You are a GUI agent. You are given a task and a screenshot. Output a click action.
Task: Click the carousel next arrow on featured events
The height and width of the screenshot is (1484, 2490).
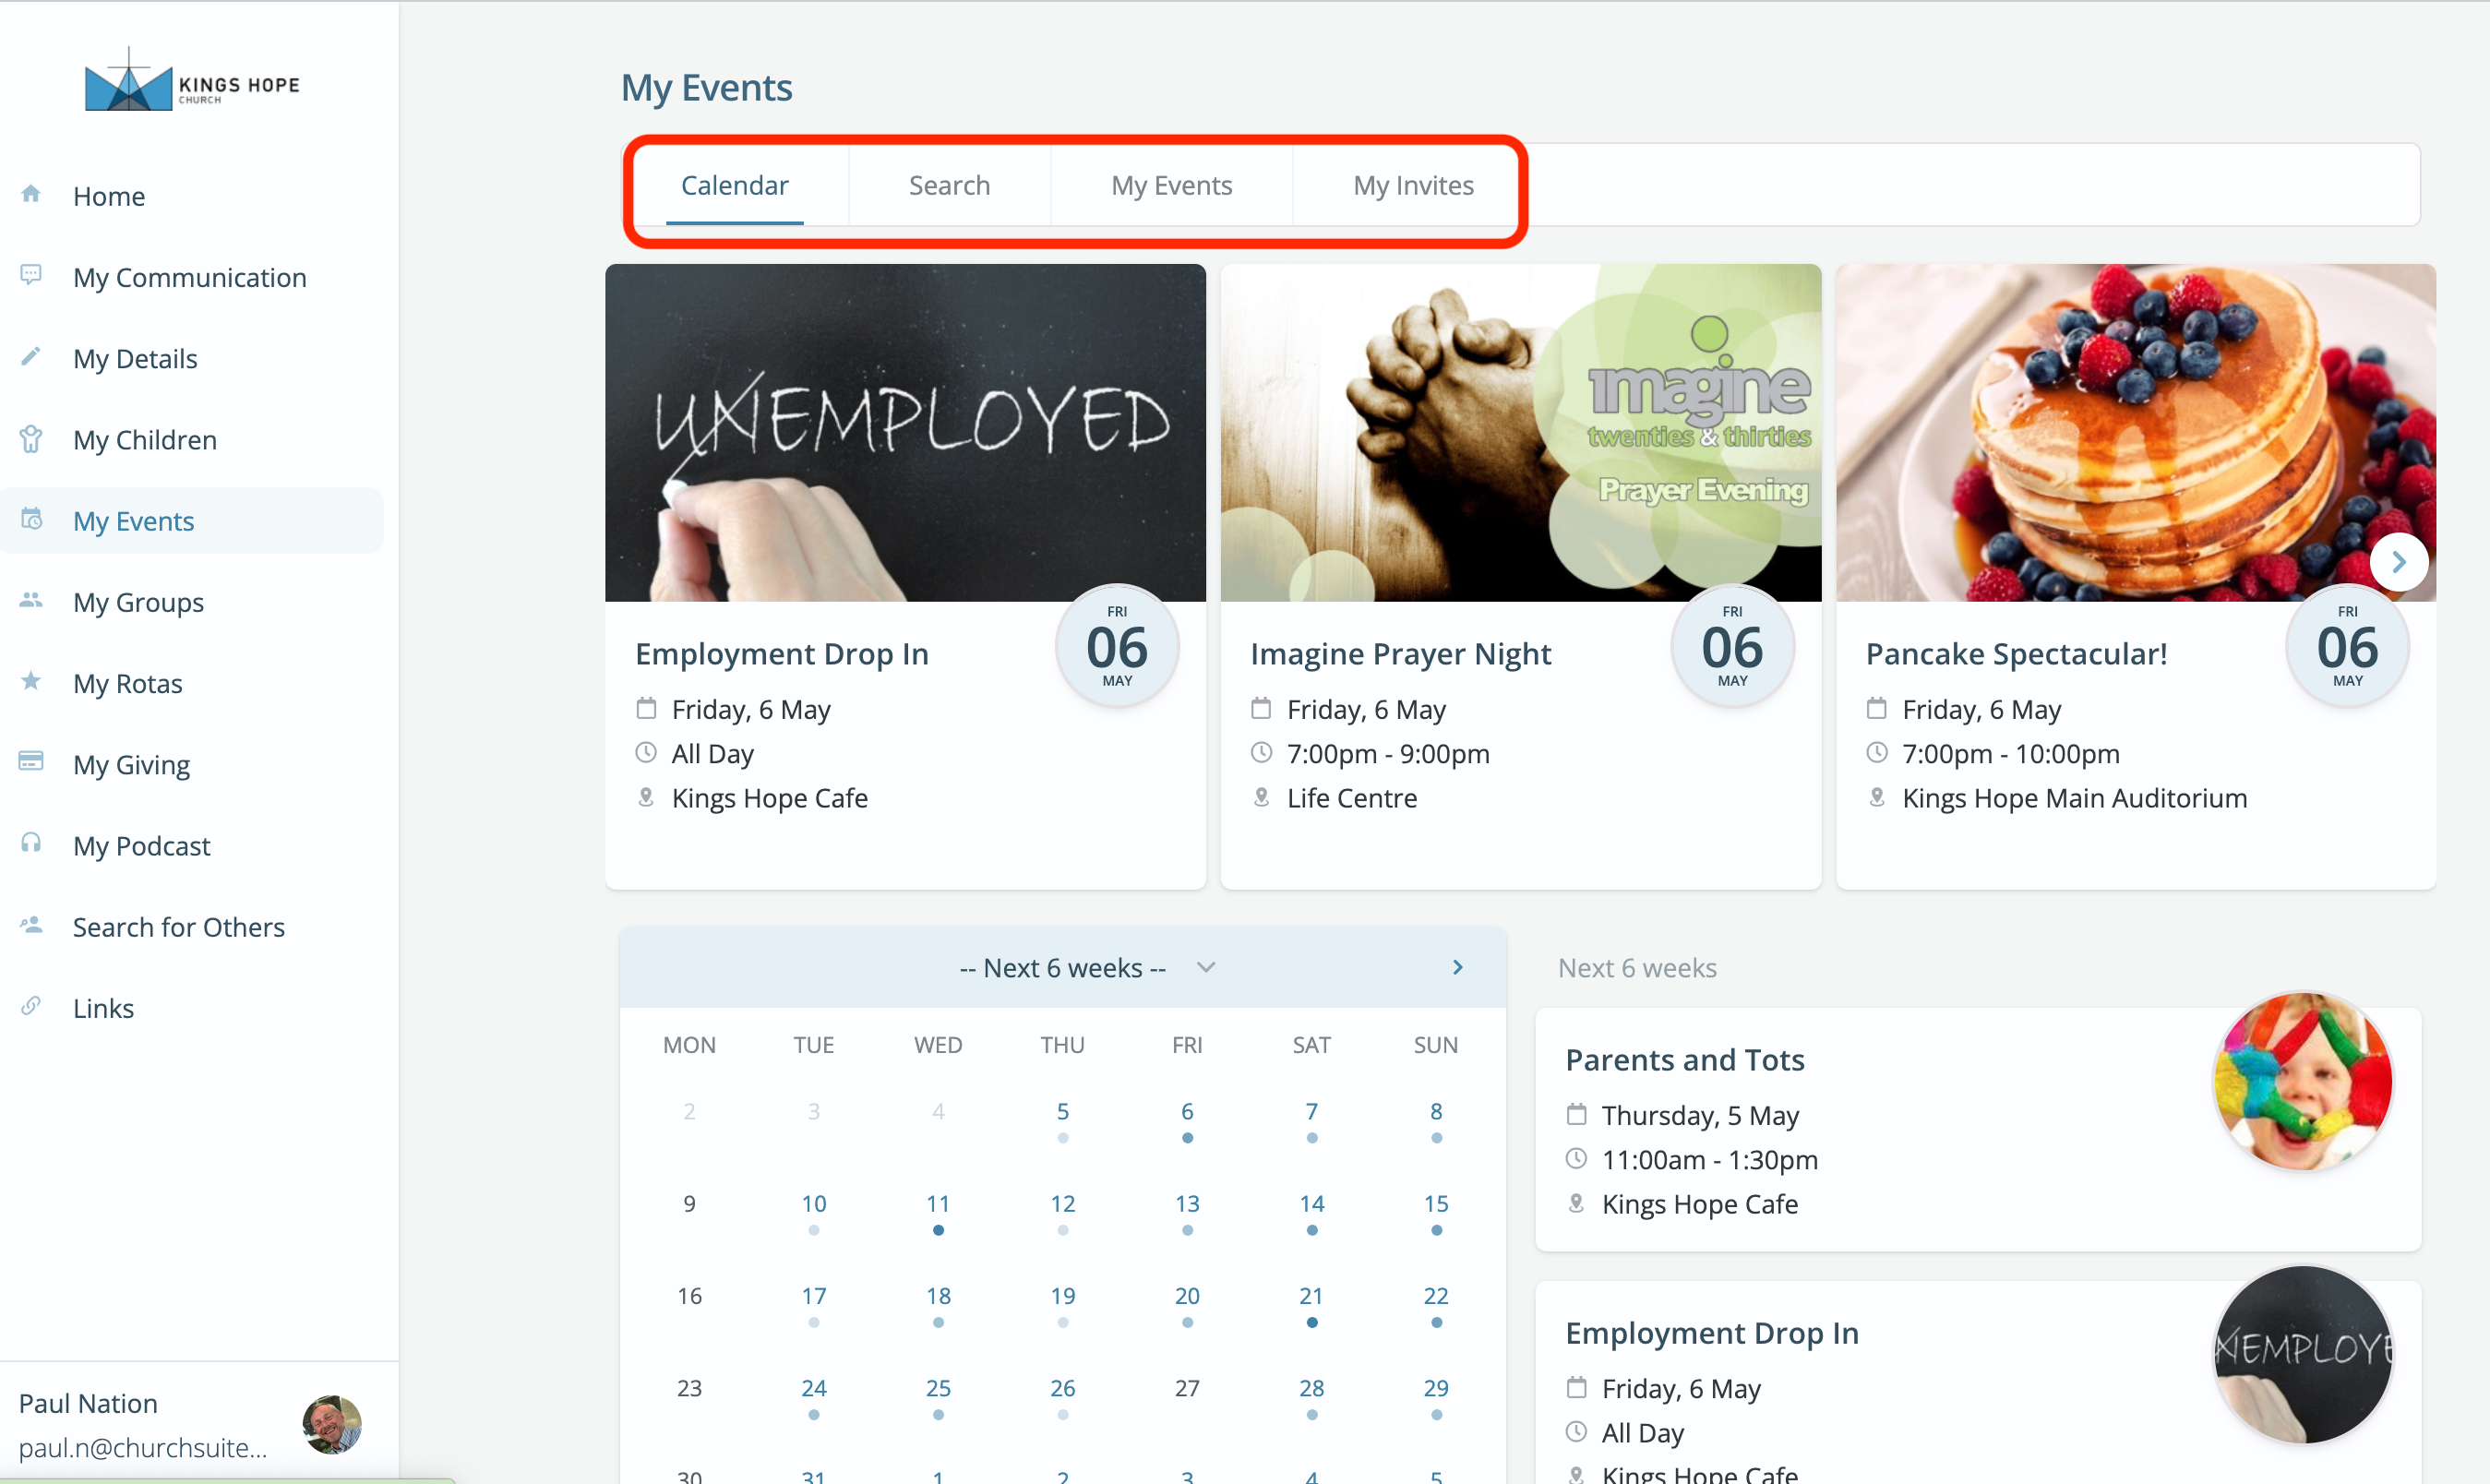pyautogui.click(x=2399, y=562)
